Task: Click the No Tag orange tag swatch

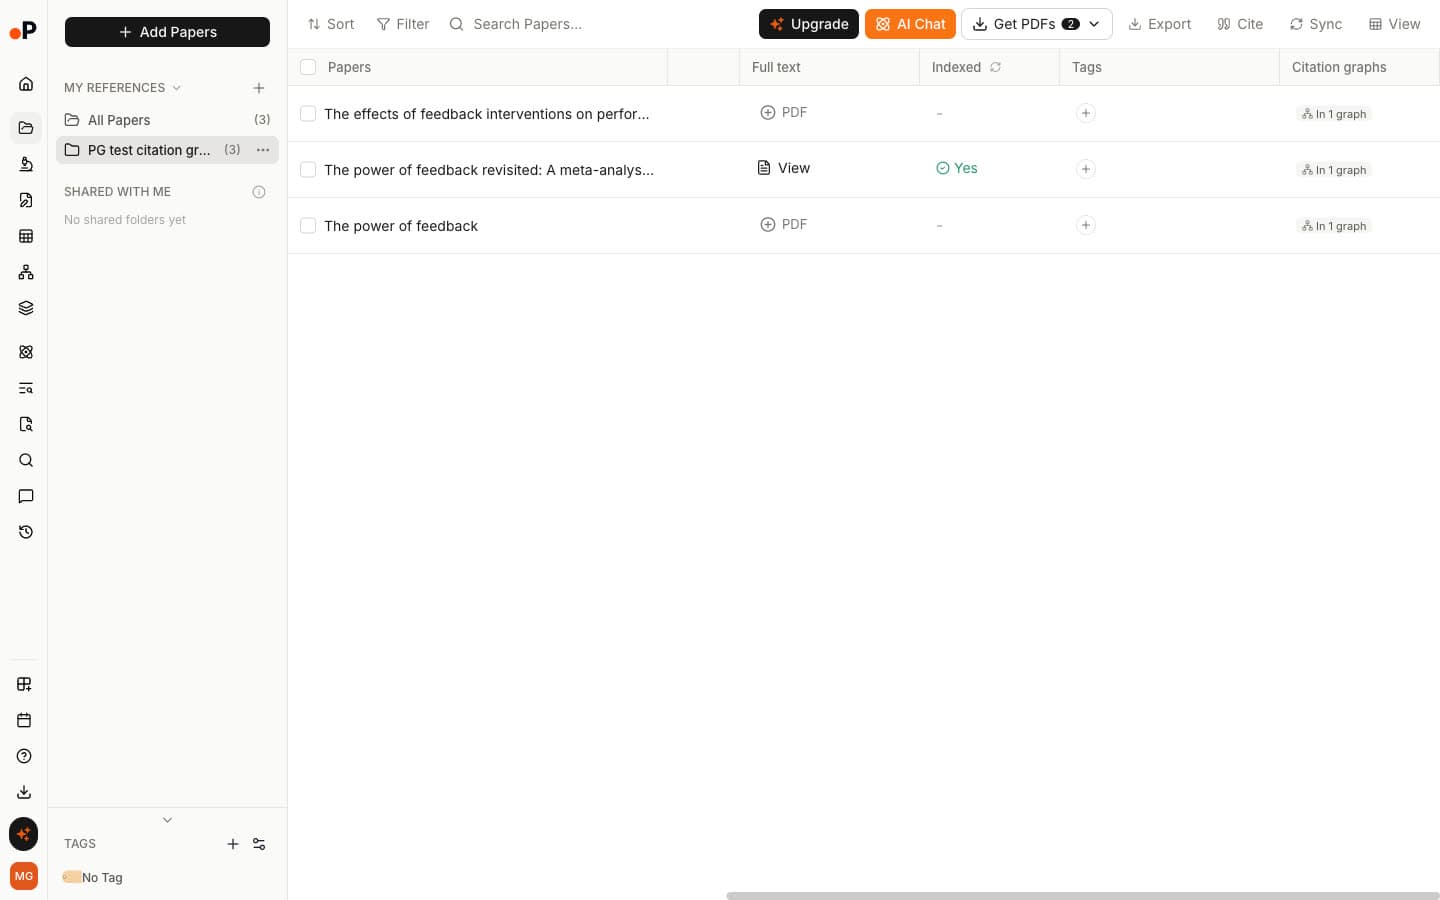Action: point(72,877)
